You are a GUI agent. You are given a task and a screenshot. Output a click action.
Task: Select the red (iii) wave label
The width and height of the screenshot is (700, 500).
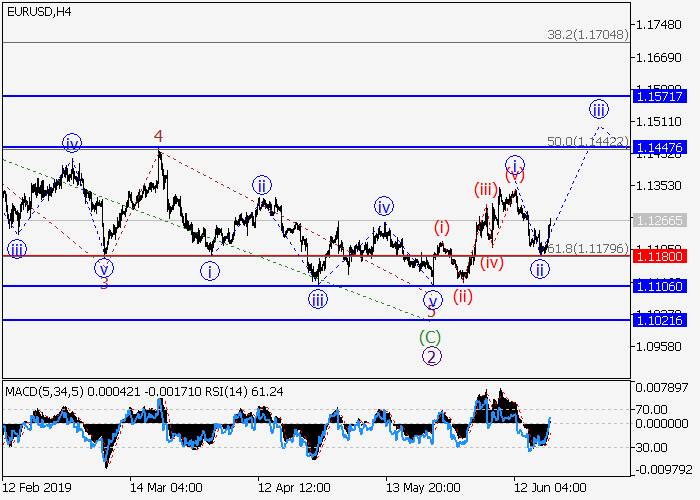(487, 189)
